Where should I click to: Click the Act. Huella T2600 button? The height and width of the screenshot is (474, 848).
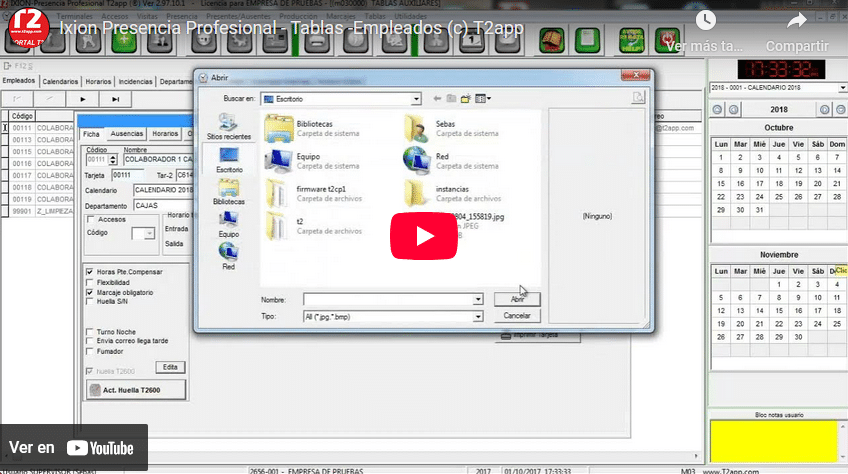[136, 390]
